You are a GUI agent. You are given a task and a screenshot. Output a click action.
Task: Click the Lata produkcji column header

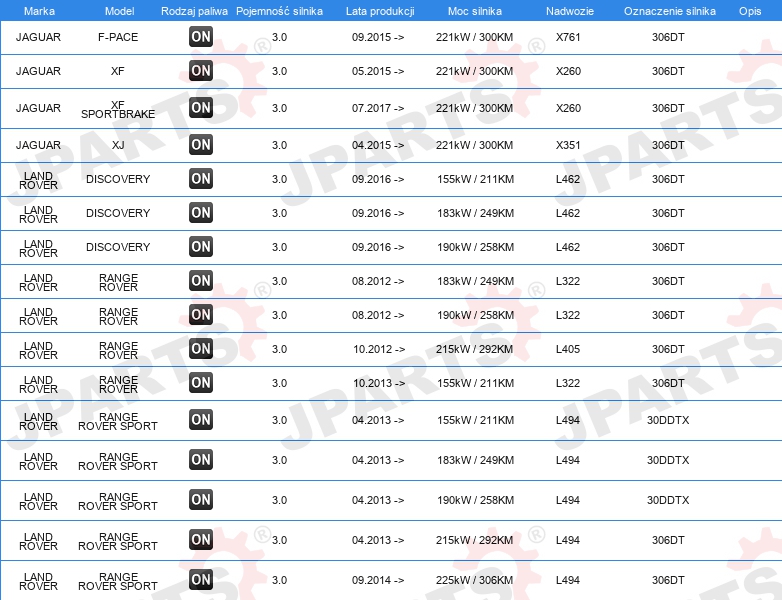point(380,11)
